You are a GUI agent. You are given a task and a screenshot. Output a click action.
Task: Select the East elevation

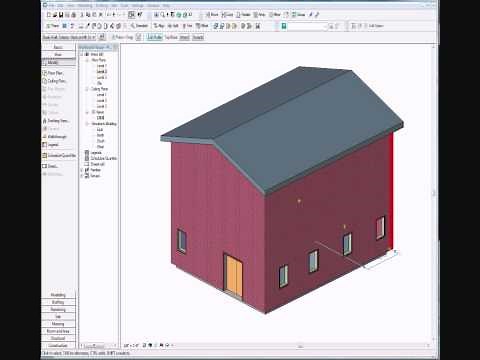click(x=100, y=129)
